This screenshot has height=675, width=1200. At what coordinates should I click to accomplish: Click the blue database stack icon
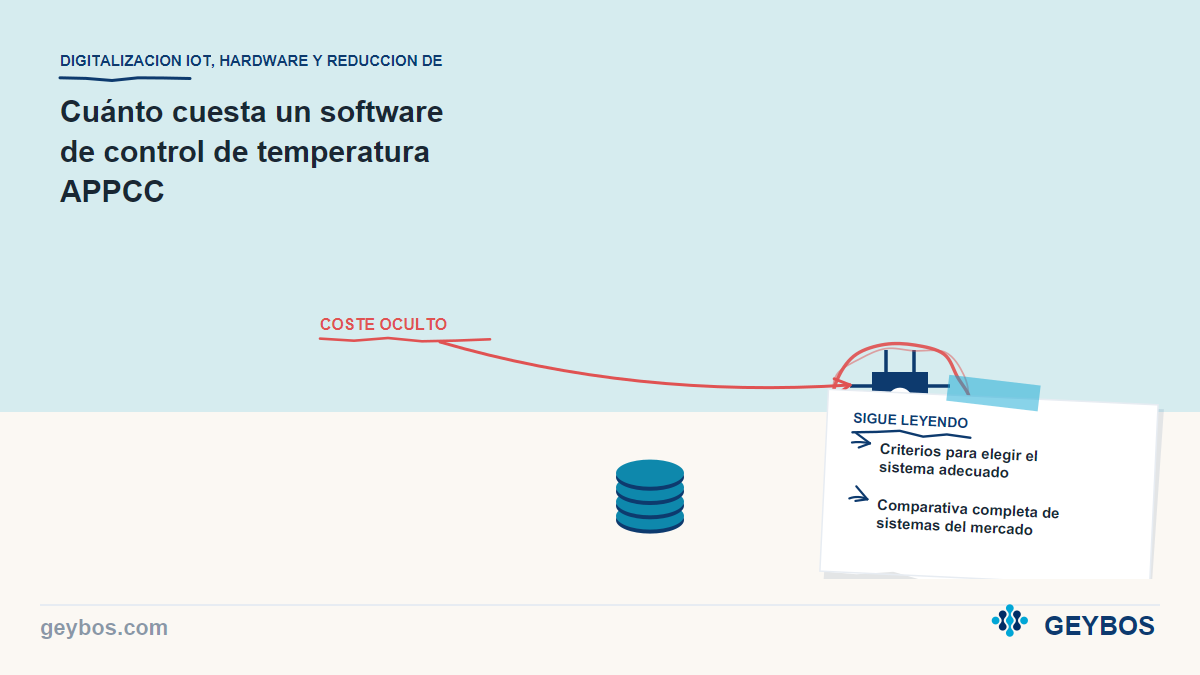tap(650, 496)
